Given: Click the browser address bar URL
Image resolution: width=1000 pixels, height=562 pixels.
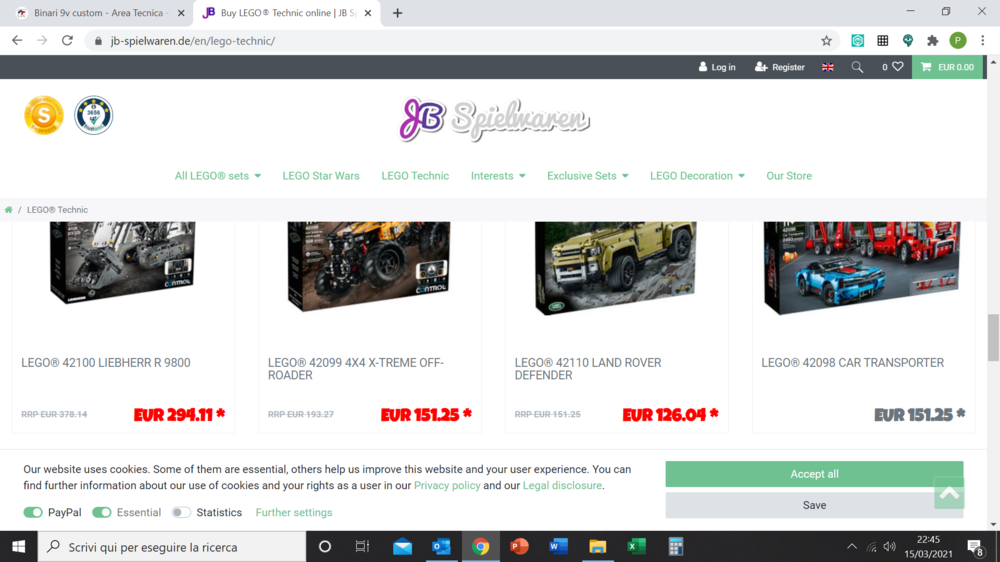Looking at the screenshot, I should click(x=193, y=41).
